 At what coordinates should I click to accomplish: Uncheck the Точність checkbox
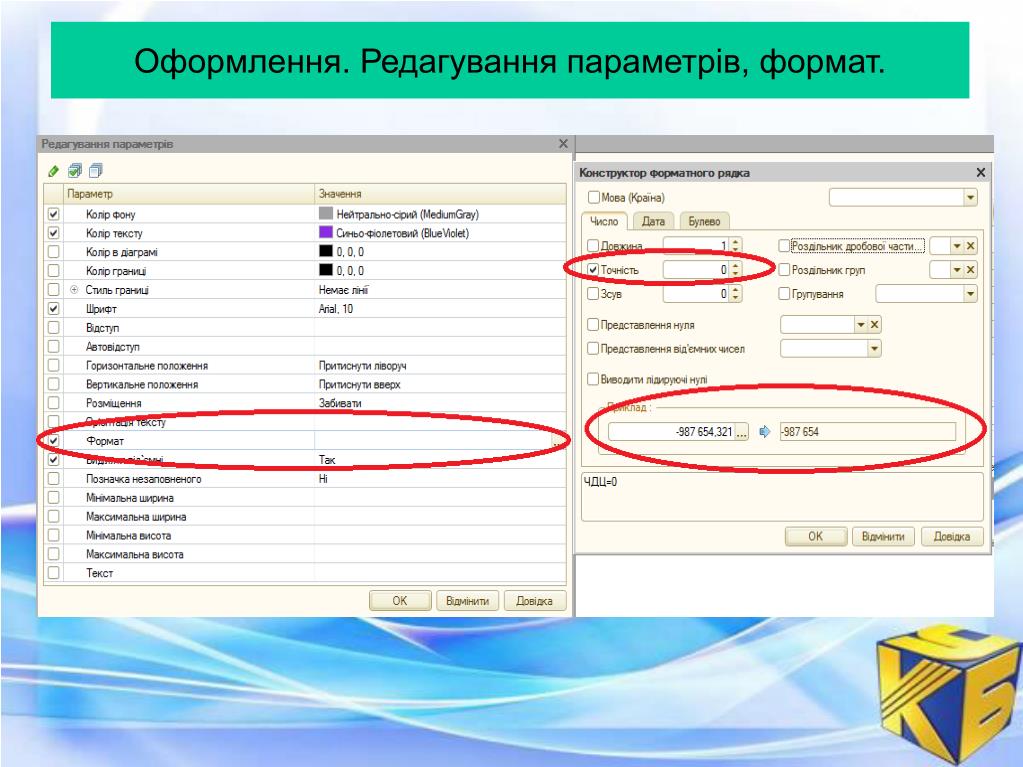[593, 269]
